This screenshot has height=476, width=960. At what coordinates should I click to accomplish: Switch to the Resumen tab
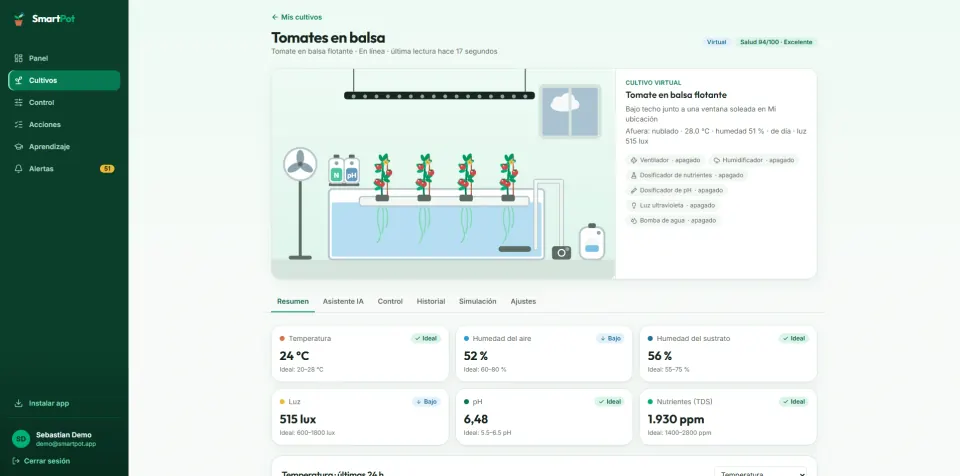click(293, 301)
